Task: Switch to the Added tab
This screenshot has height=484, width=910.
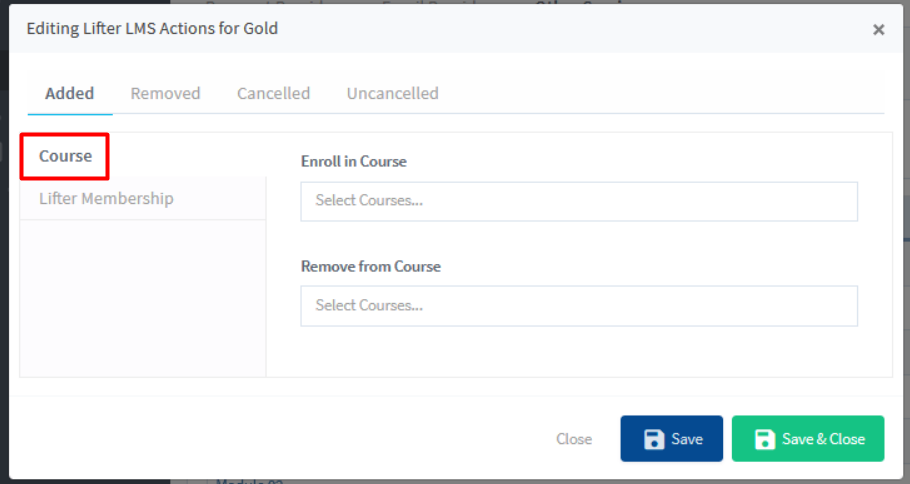Action: [69, 93]
